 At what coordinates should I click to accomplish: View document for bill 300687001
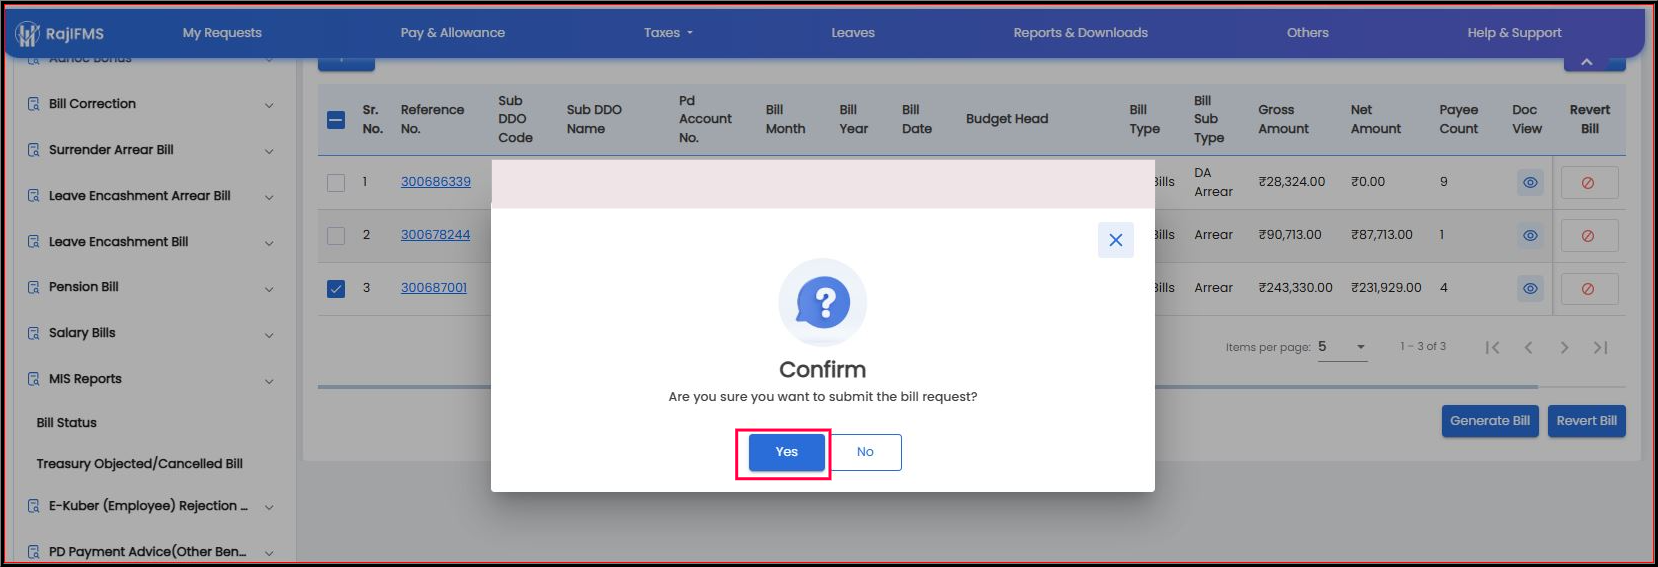[1530, 289]
